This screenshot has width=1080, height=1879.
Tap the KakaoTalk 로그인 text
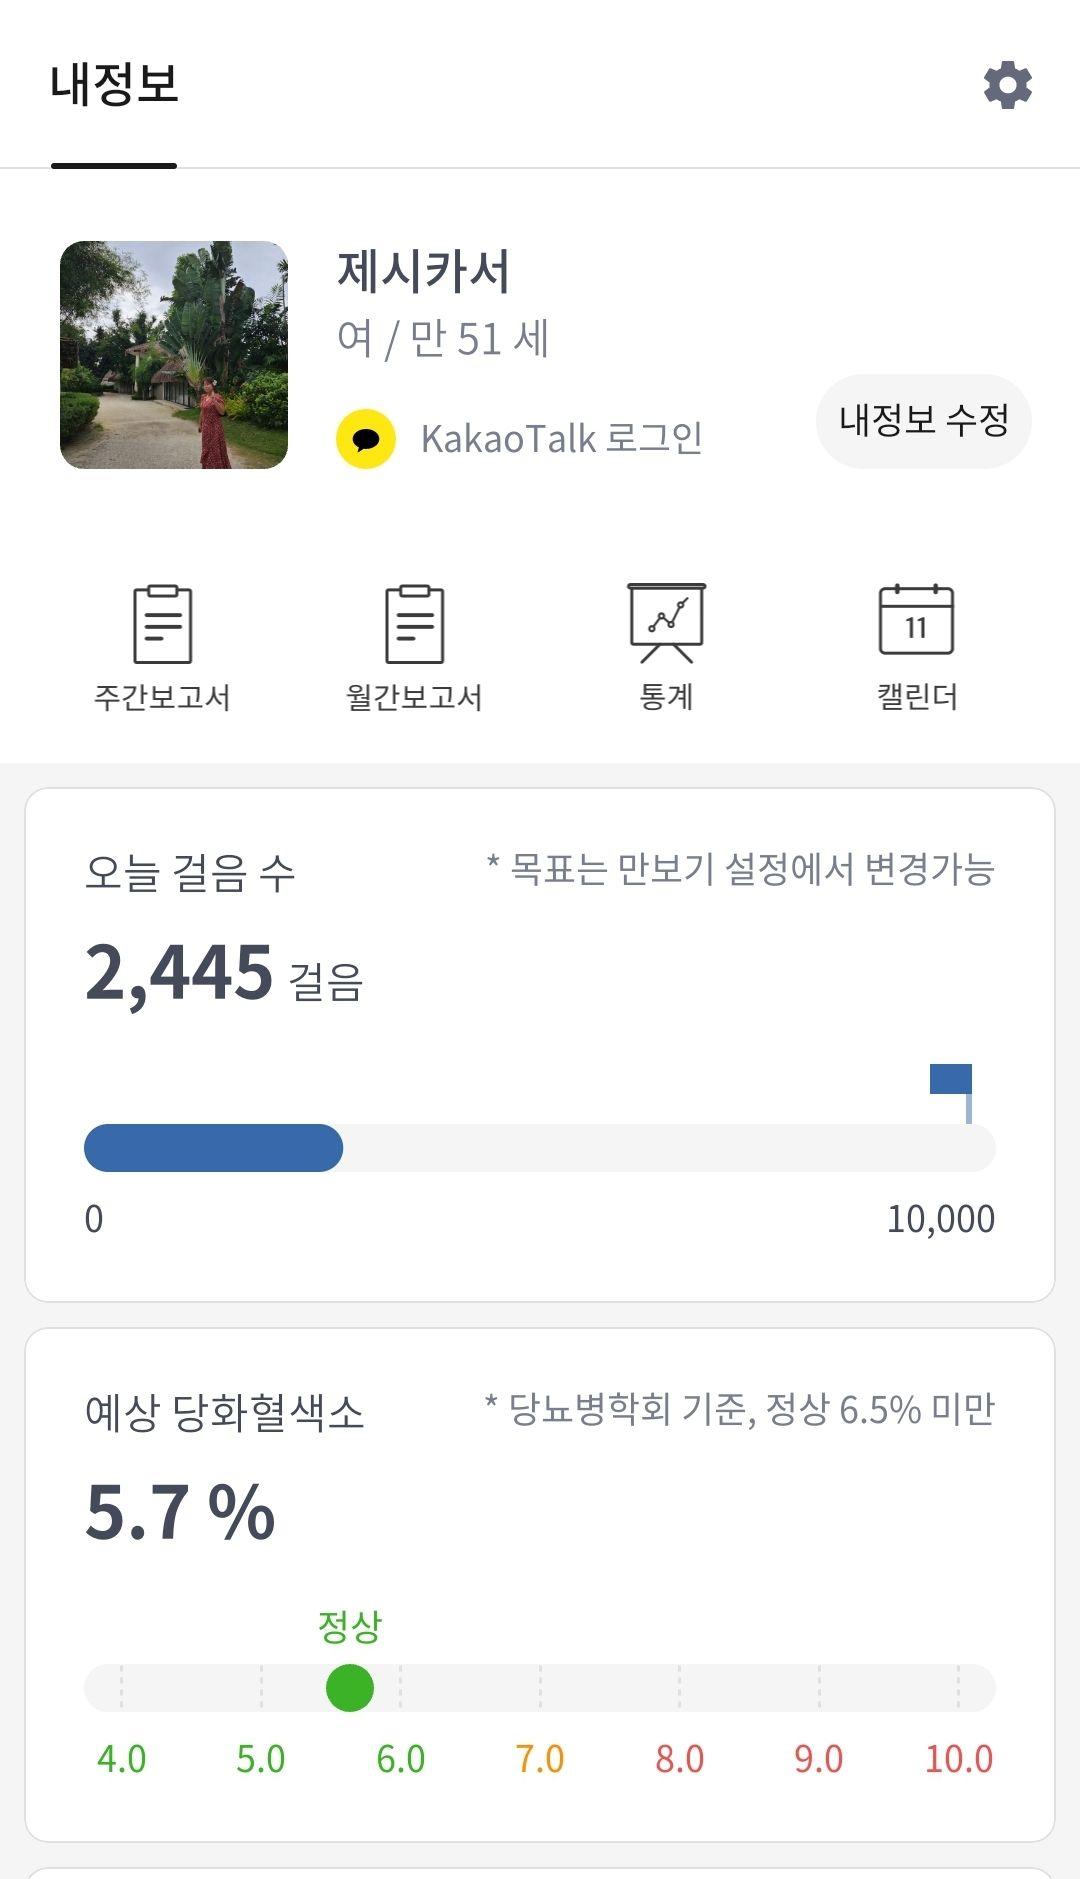click(x=561, y=439)
